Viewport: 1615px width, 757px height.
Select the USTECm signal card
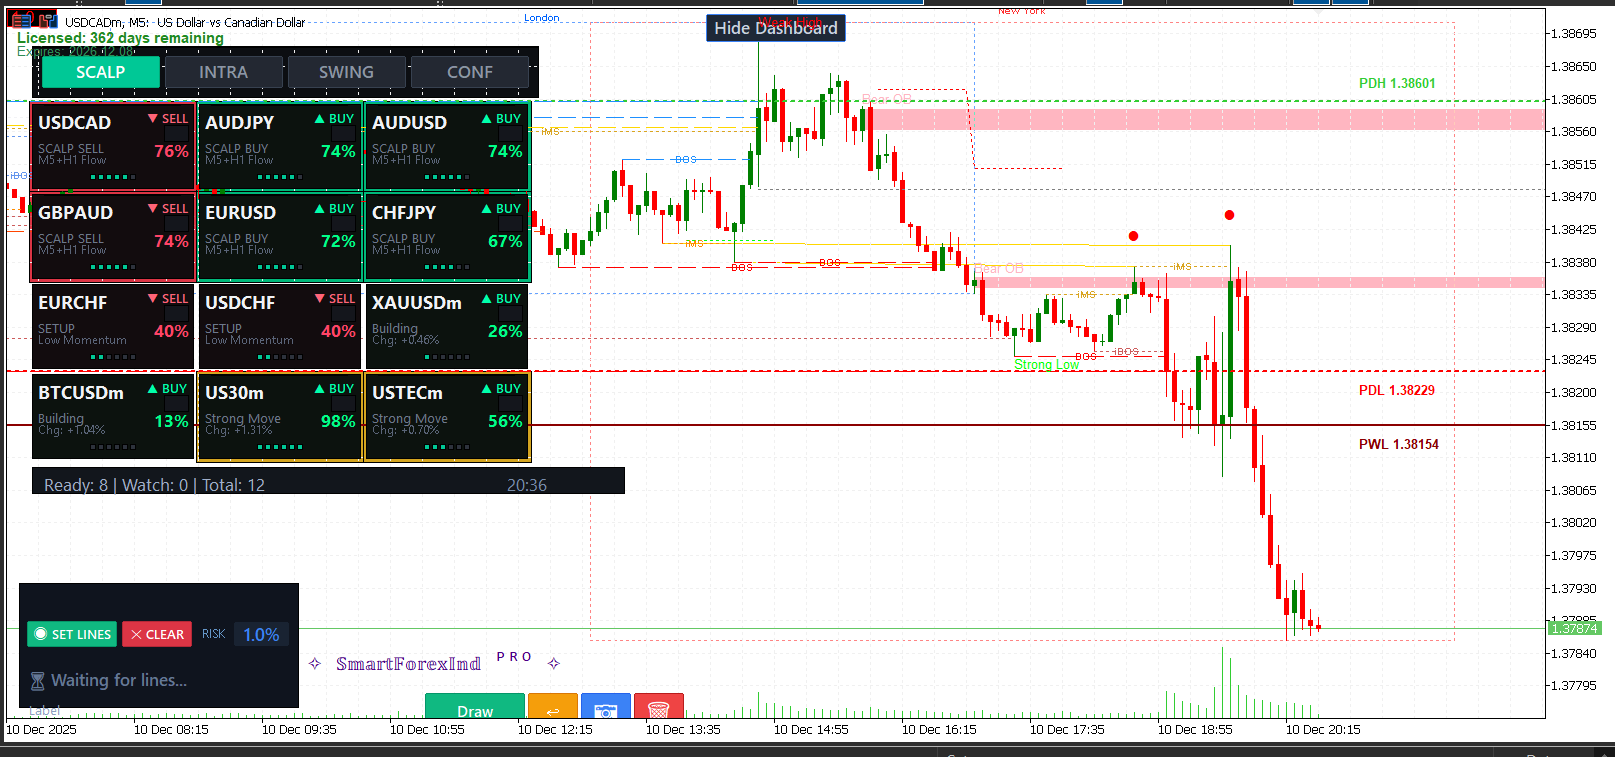tap(446, 416)
